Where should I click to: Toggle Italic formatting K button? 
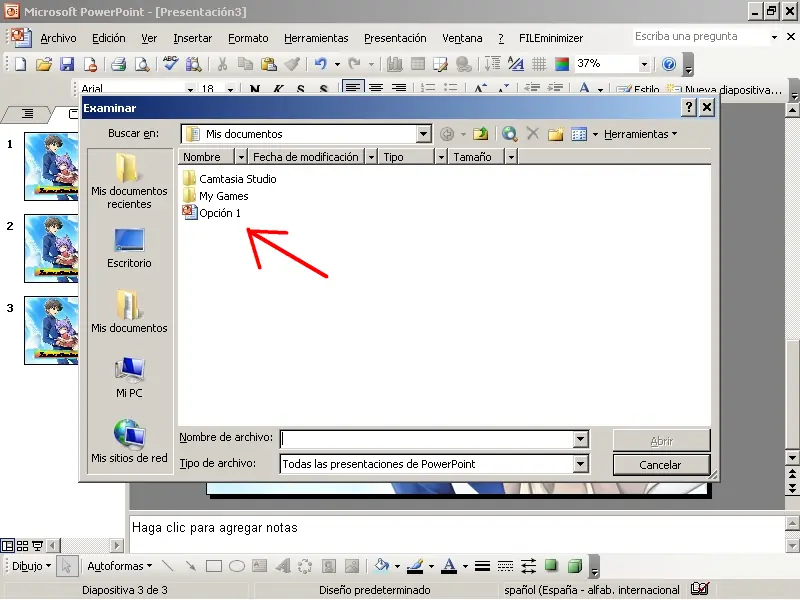278,89
